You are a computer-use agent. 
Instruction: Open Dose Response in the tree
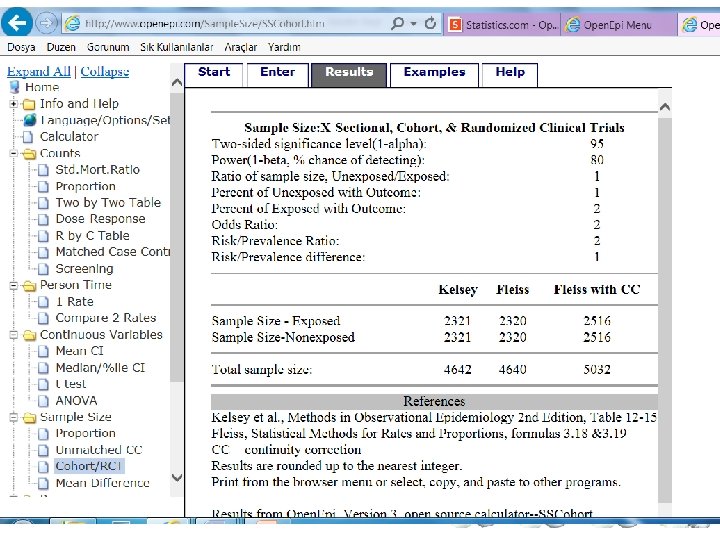pos(100,219)
